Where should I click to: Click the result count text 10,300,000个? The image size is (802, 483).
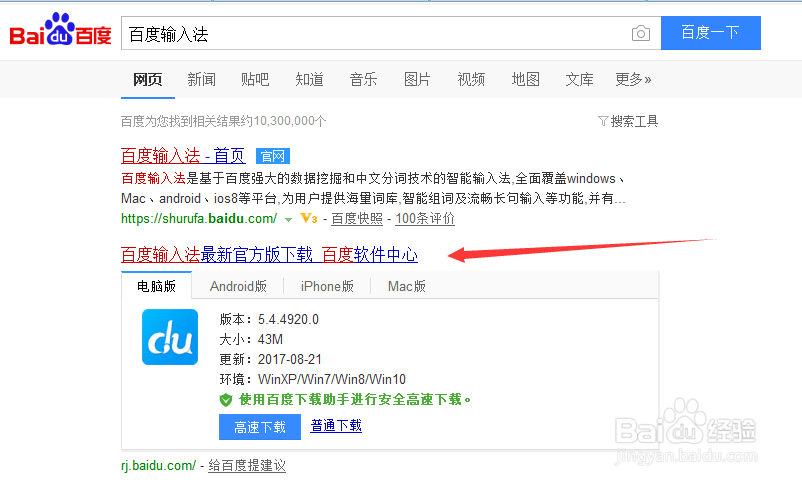tap(289, 121)
